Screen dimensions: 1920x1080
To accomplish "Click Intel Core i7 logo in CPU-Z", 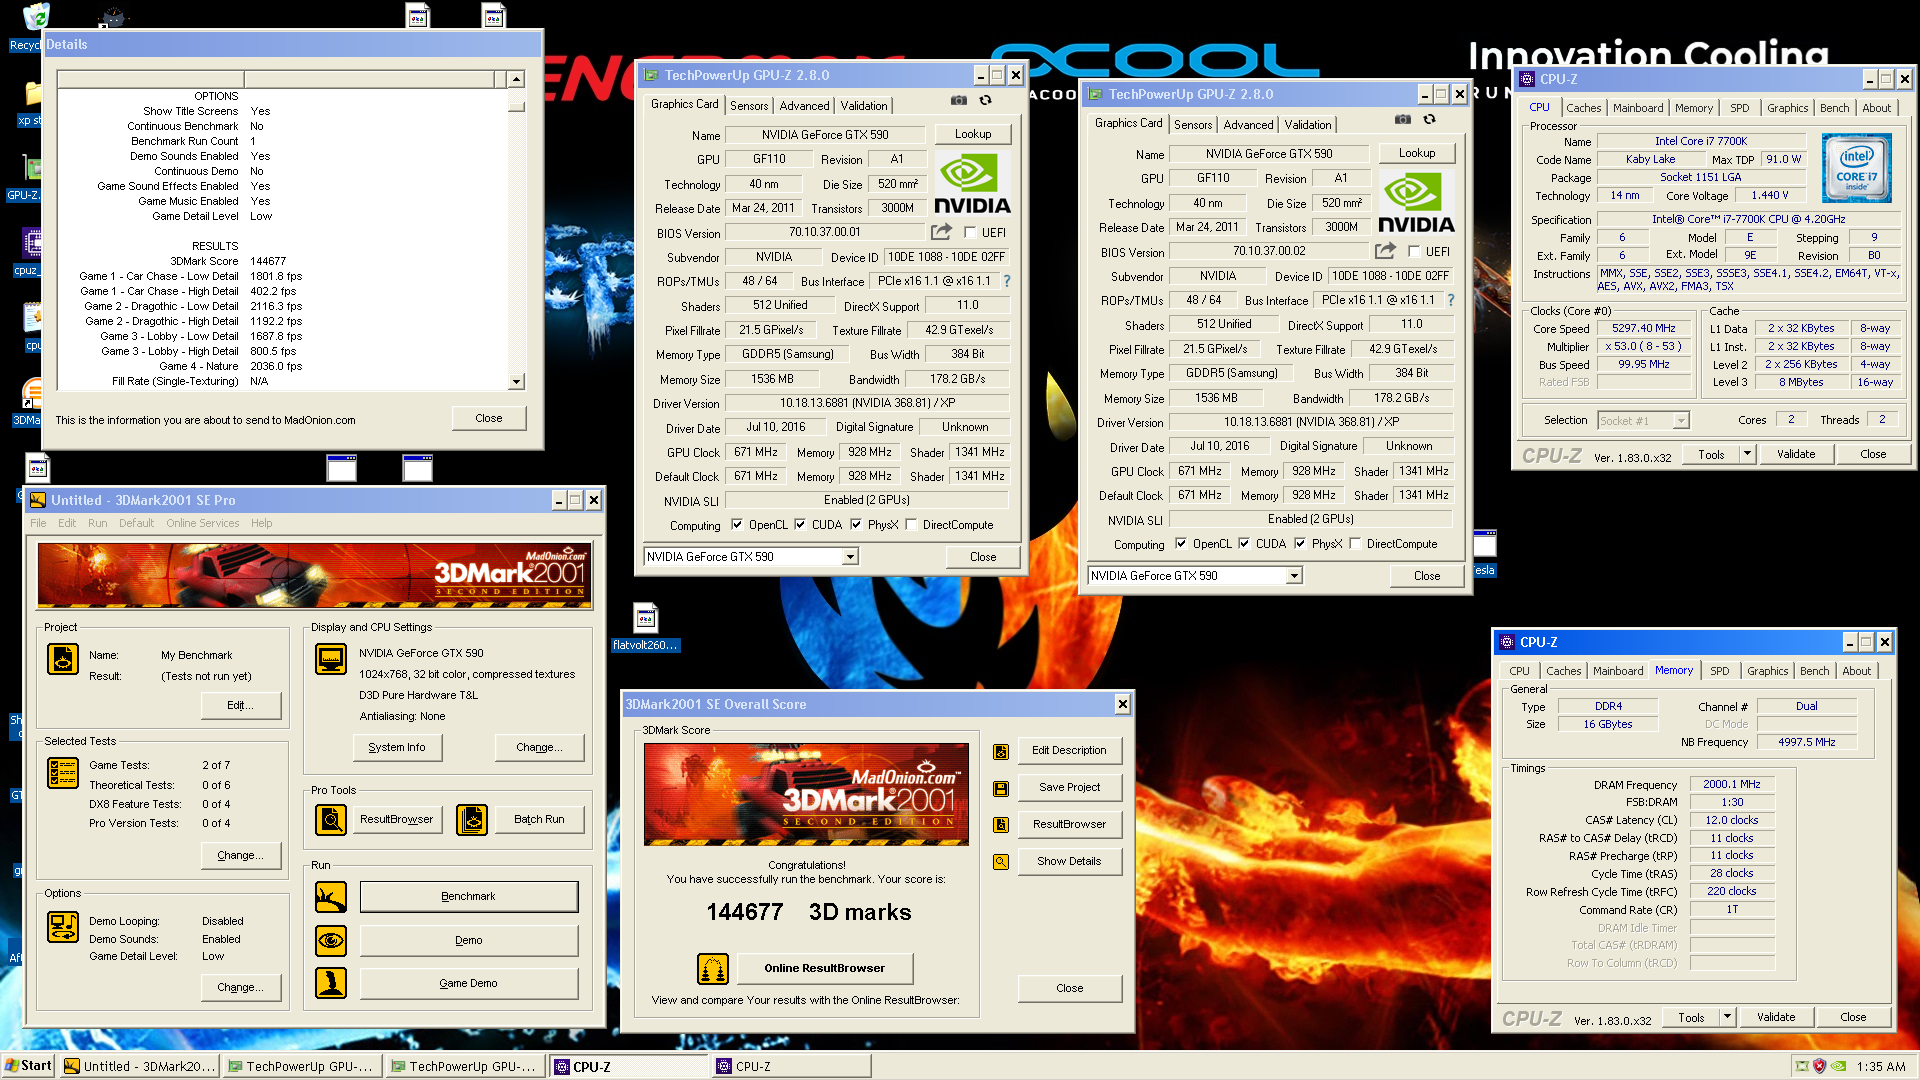I will tap(1856, 168).
